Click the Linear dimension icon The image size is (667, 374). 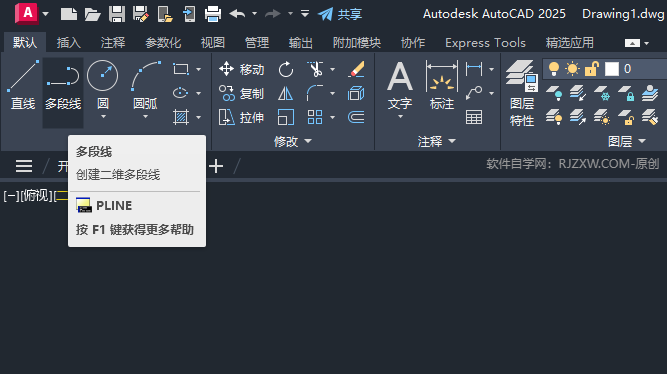coord(474,69)
